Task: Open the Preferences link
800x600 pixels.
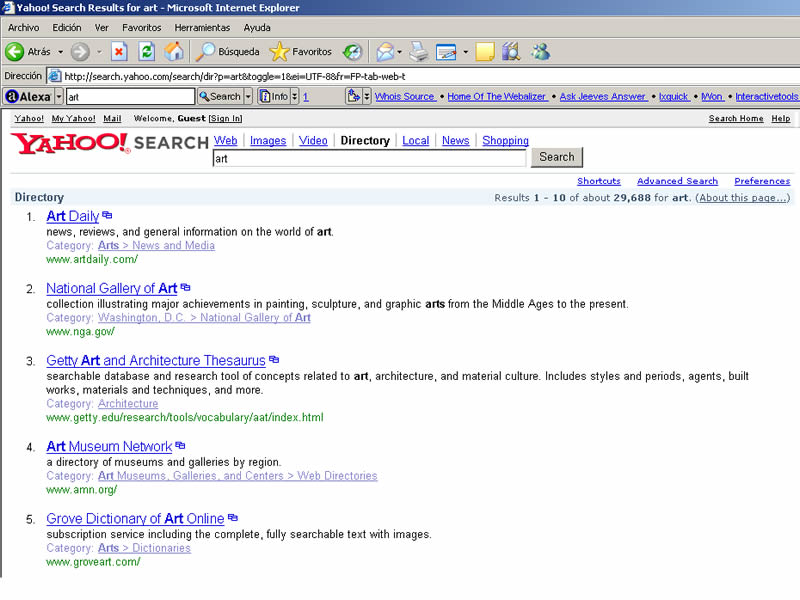Action: [x=762, y=181]
